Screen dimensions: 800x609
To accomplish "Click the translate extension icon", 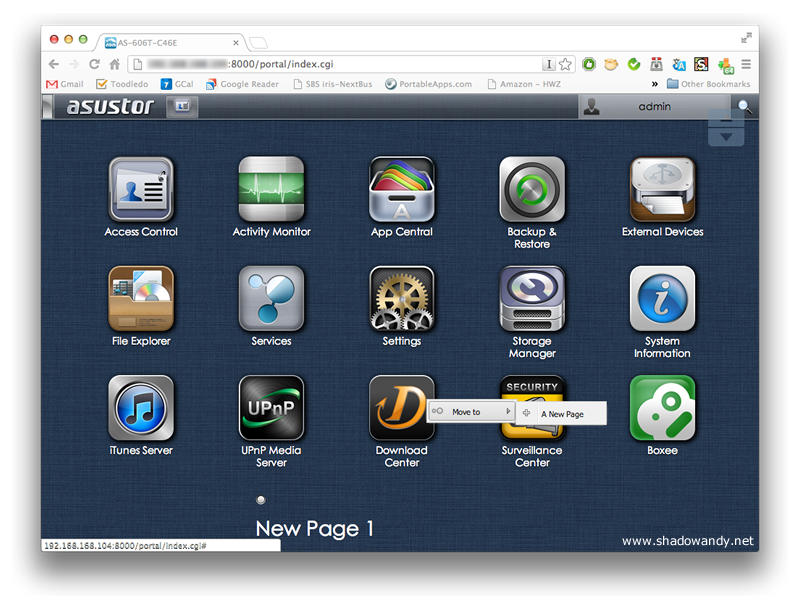I will tap(679, 64).
